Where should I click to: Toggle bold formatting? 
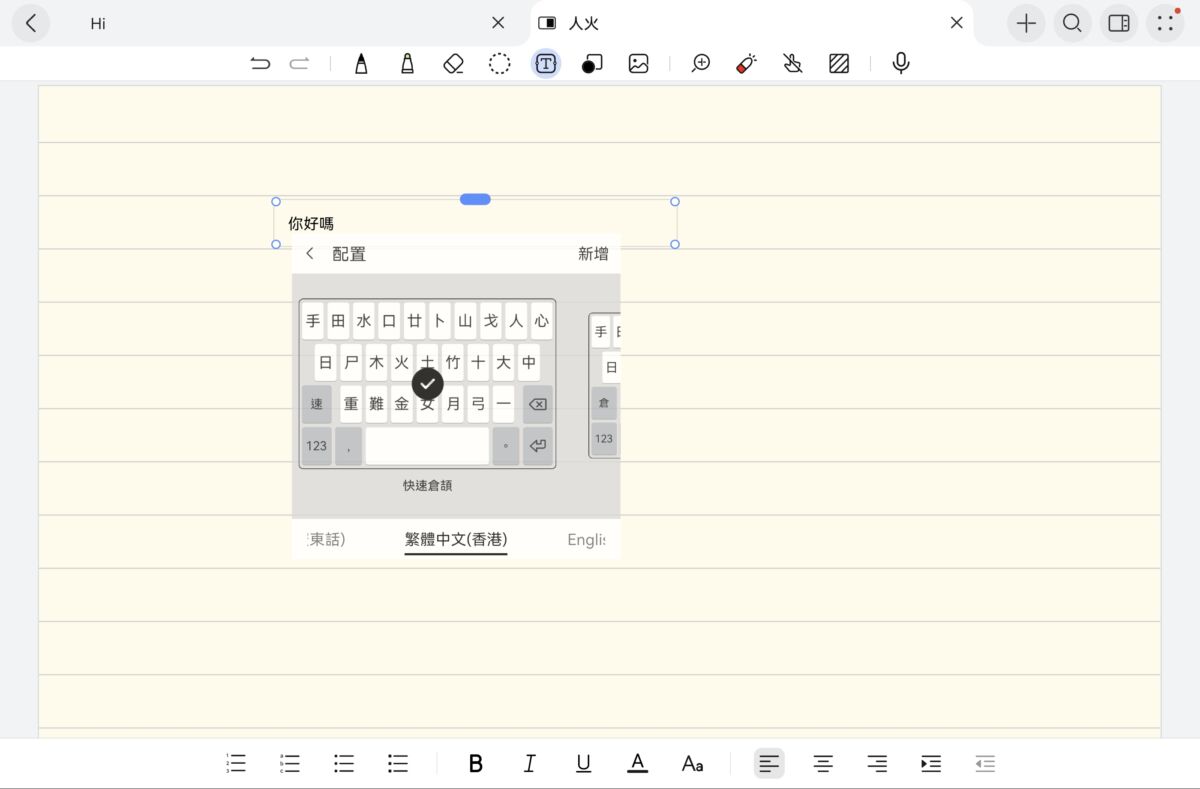pyautogui.click(x=475, y=763)
